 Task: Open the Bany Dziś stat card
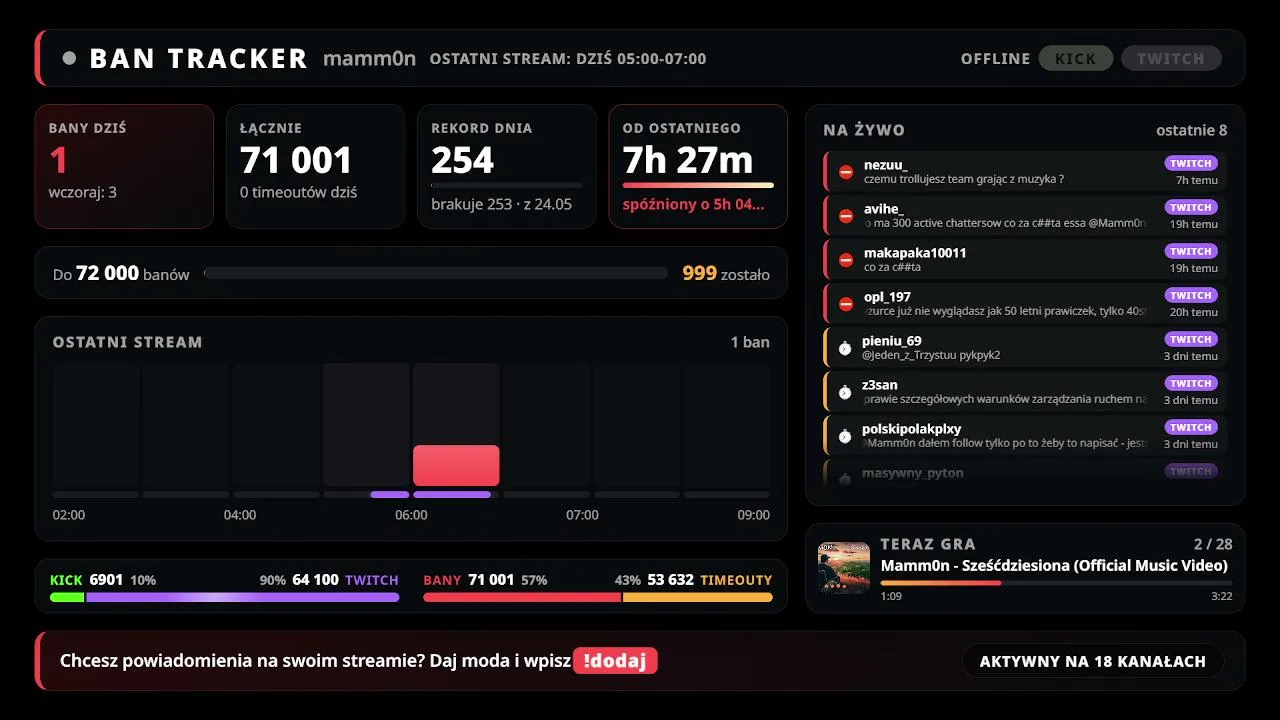(x=124, y=167)
